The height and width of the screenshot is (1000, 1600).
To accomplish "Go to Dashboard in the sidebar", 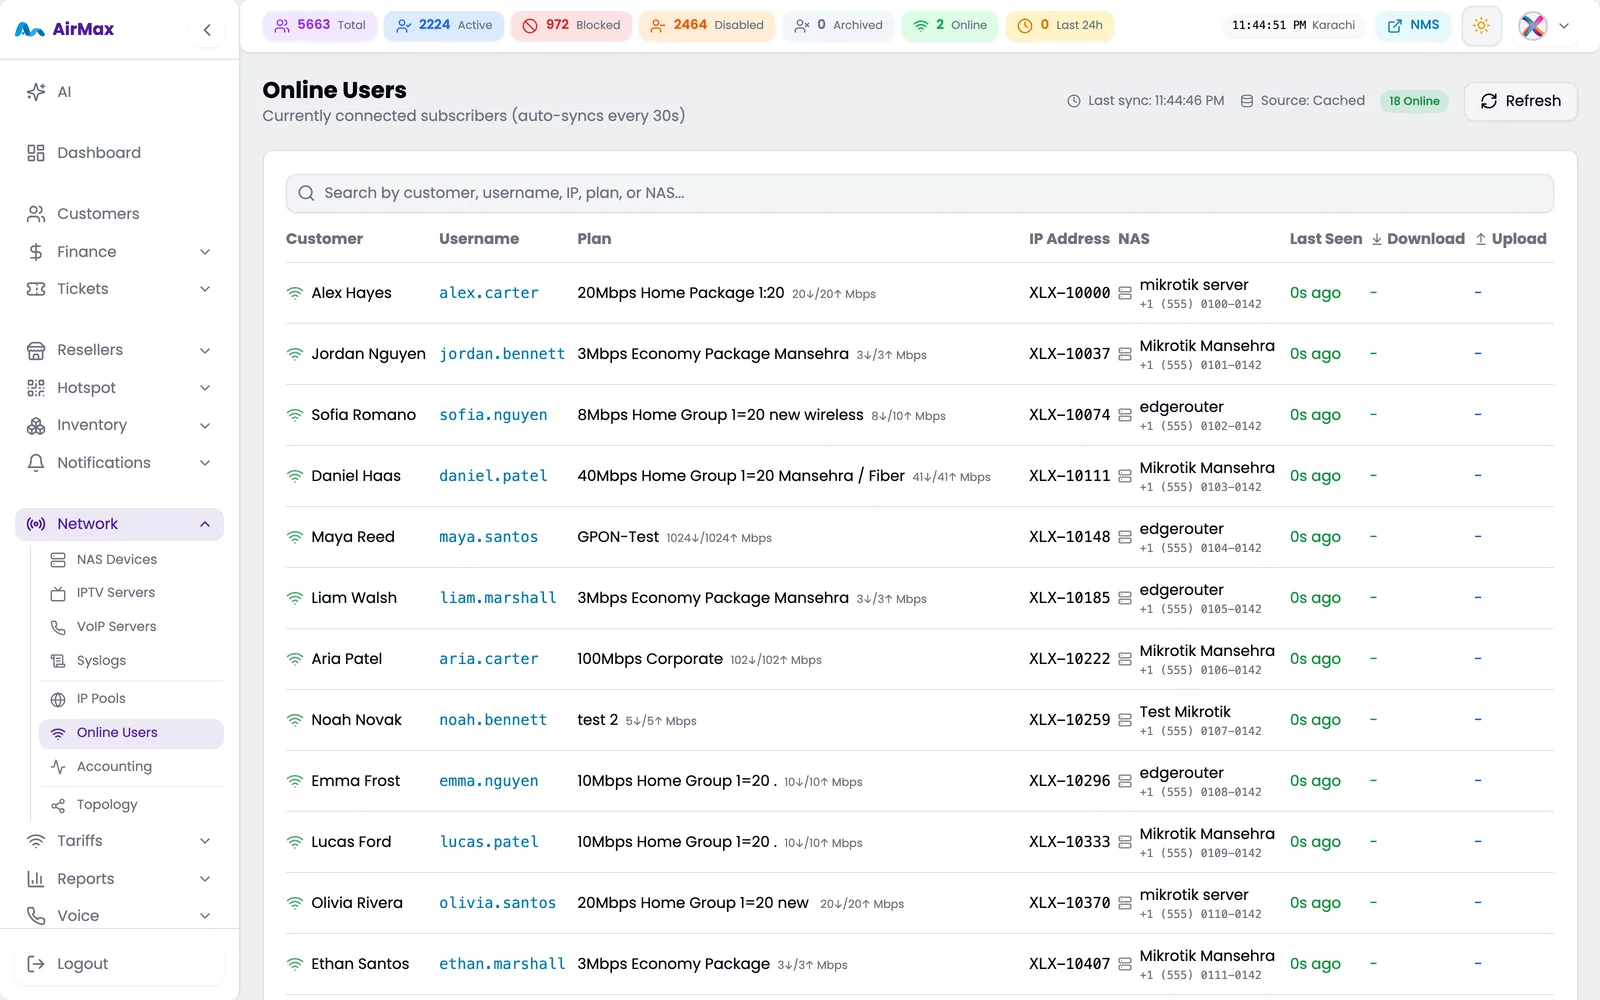I will click(x=119, y=153).
